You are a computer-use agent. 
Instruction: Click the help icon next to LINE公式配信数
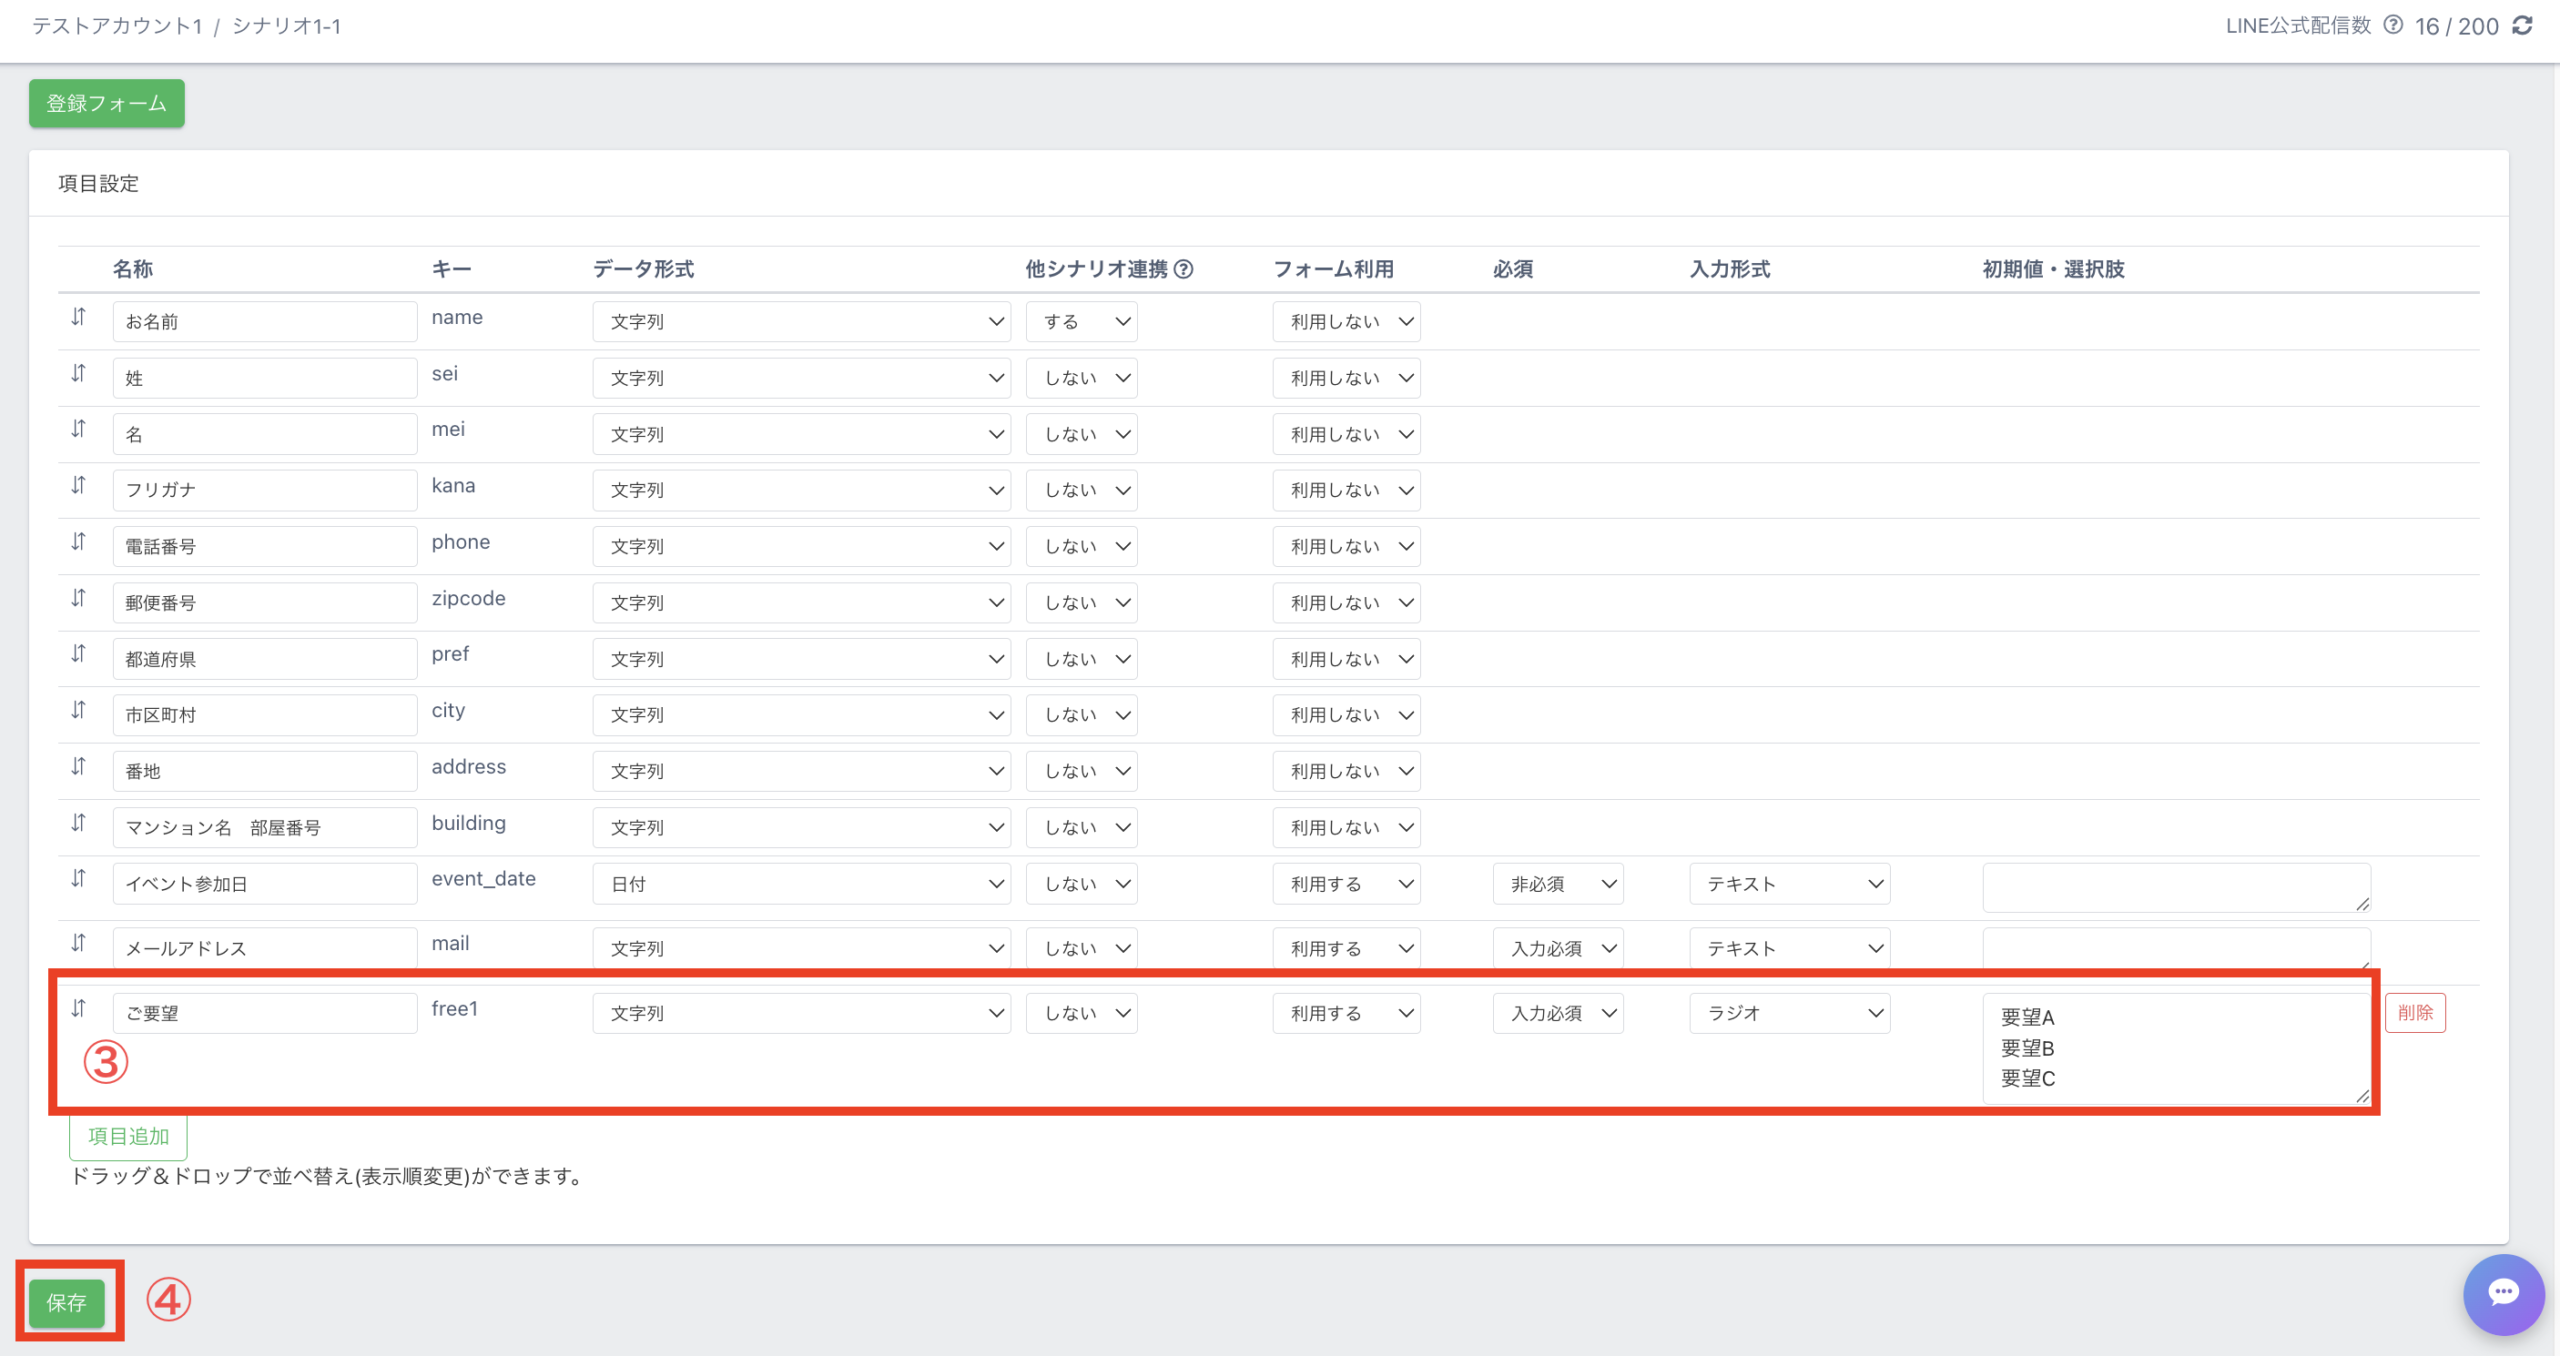2393,25
